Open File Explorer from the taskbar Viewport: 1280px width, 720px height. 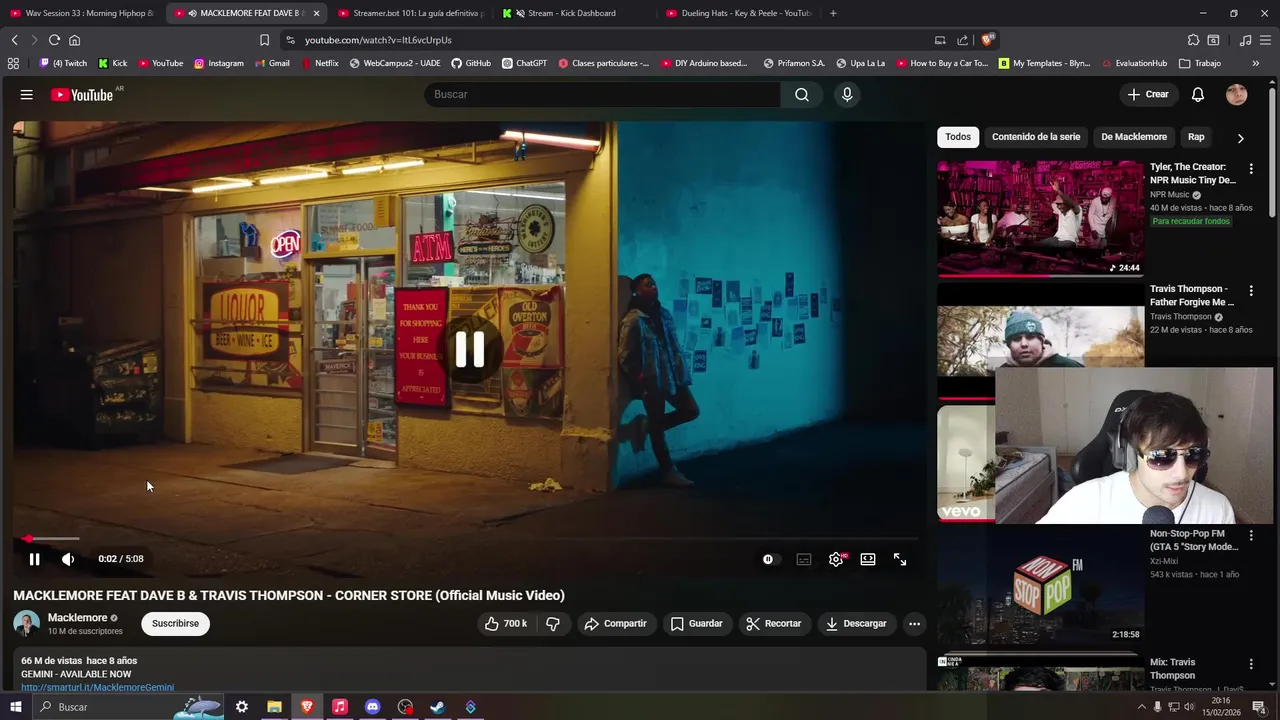coord(274,707)
